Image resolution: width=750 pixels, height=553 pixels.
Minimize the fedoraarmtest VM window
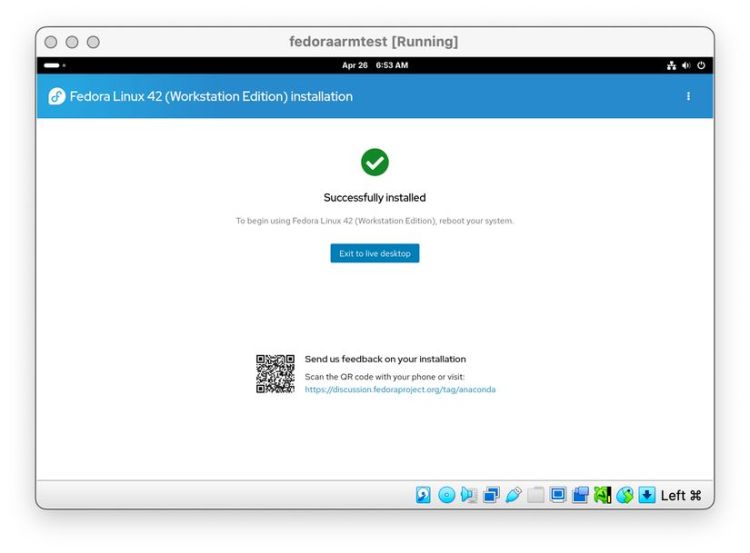(72, 42)
